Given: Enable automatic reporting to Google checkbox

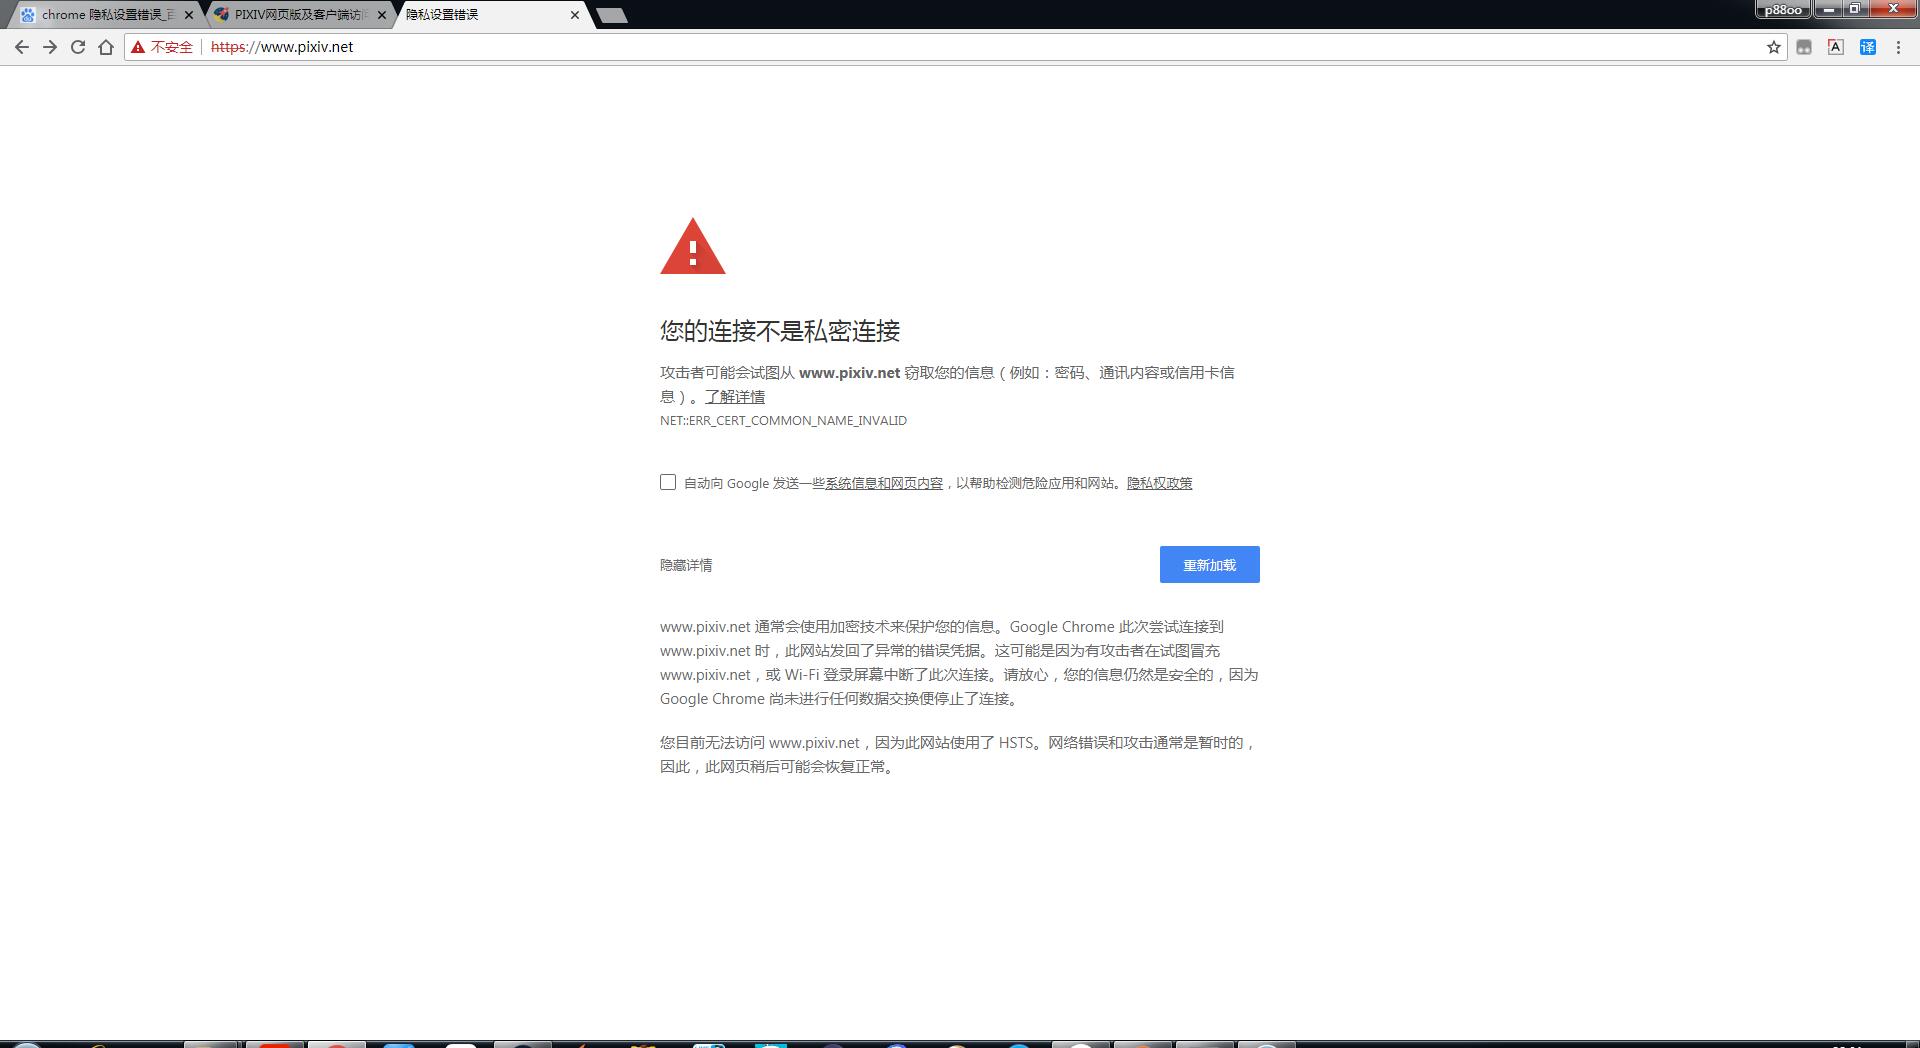Looking at the screenshot, I should pos(668,482).
